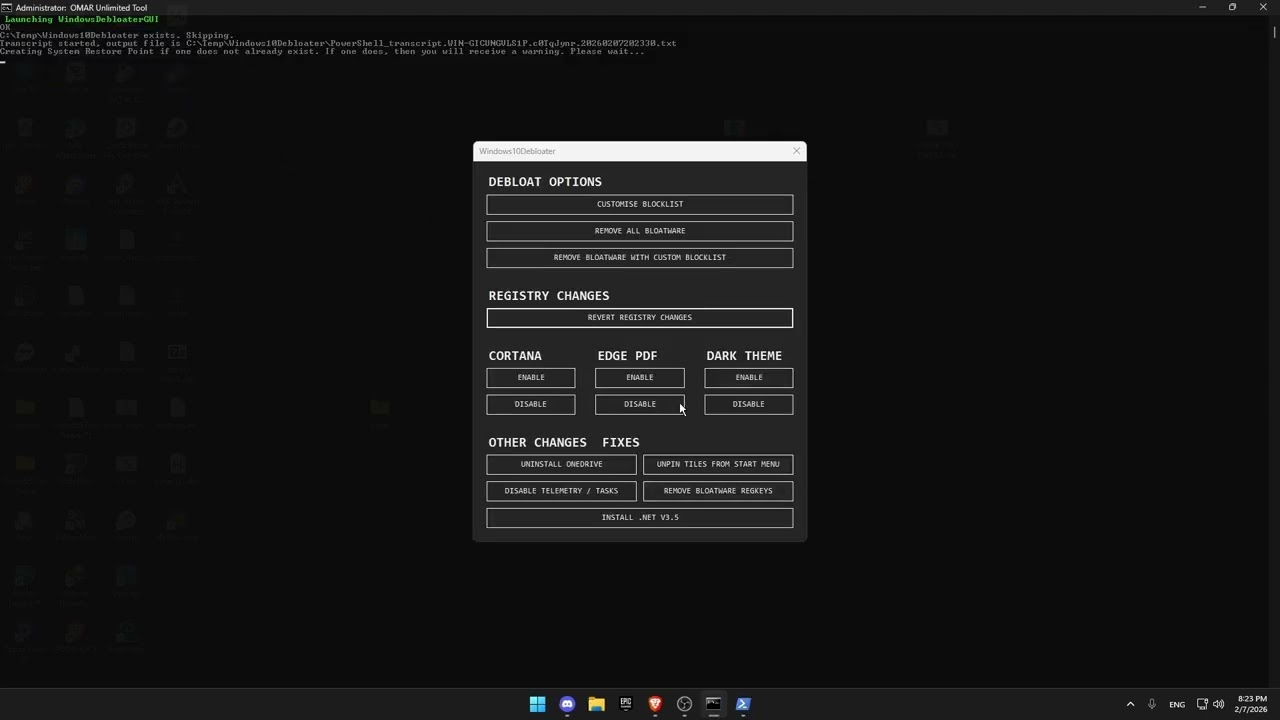The image size is (1280, 720).
Task: Enable Dark Theme
Action: pos(749,377)
